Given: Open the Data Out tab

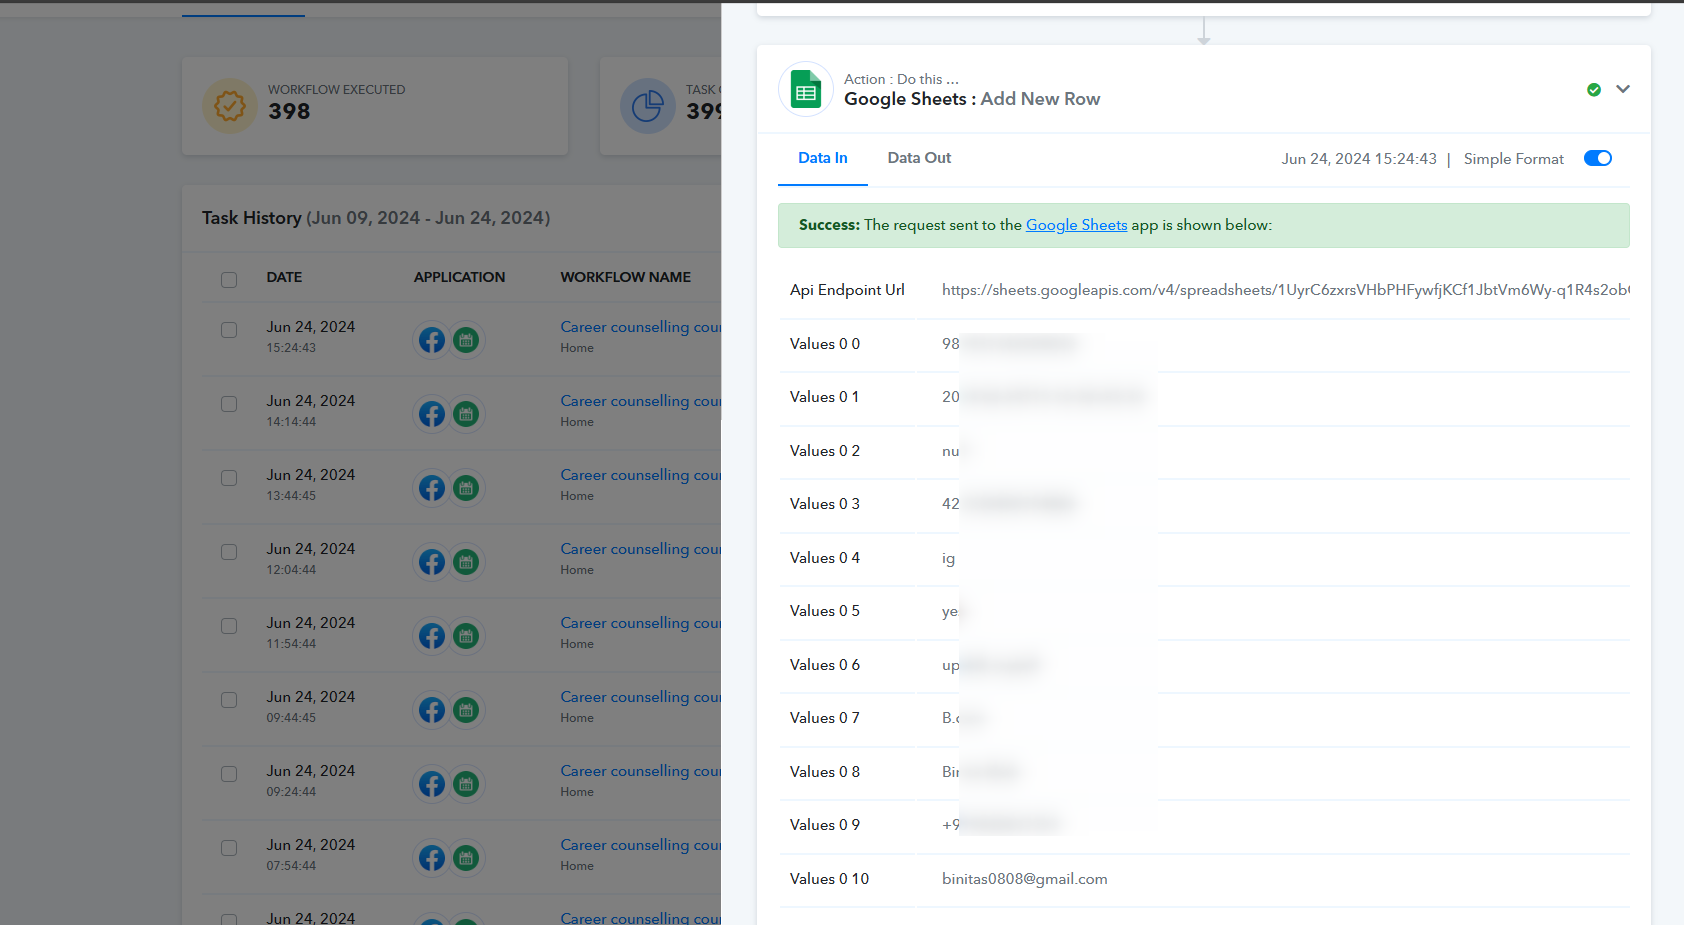Looking at the screenshot, I should pyautogui.click(x=919, y=158).
